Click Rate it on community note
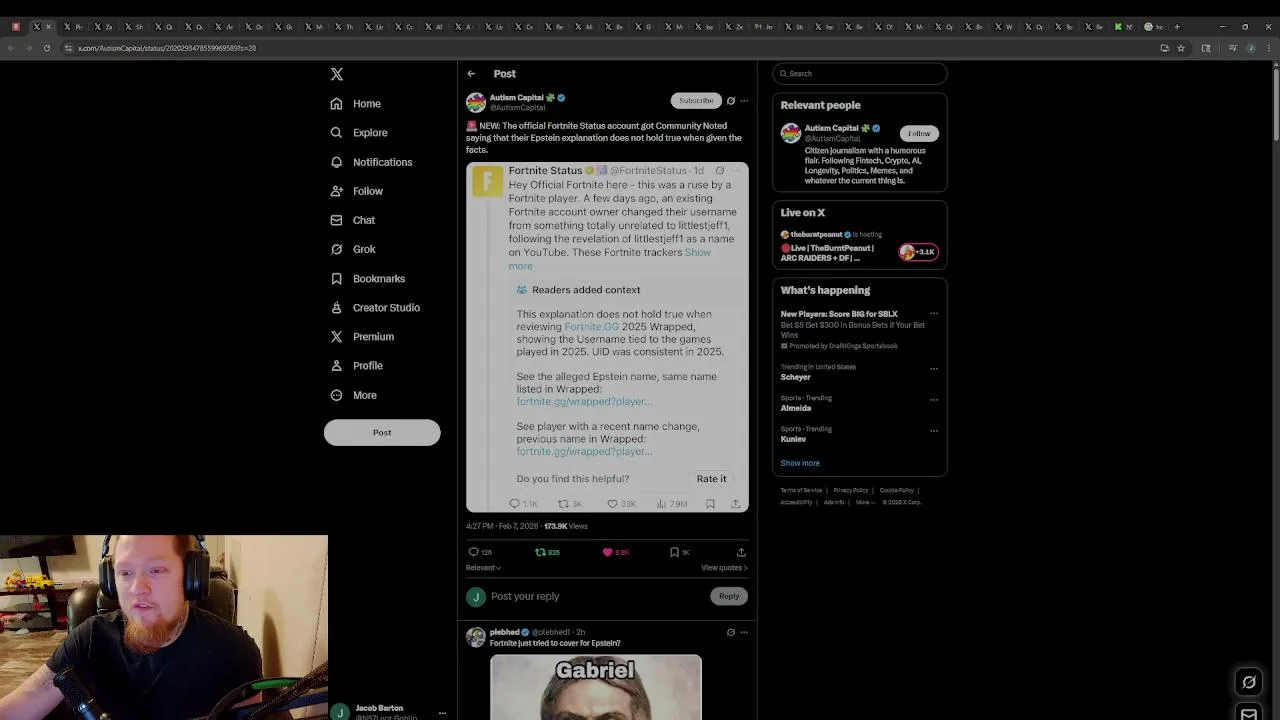This screenshot has width=1280, height=720. coord(712,479)
